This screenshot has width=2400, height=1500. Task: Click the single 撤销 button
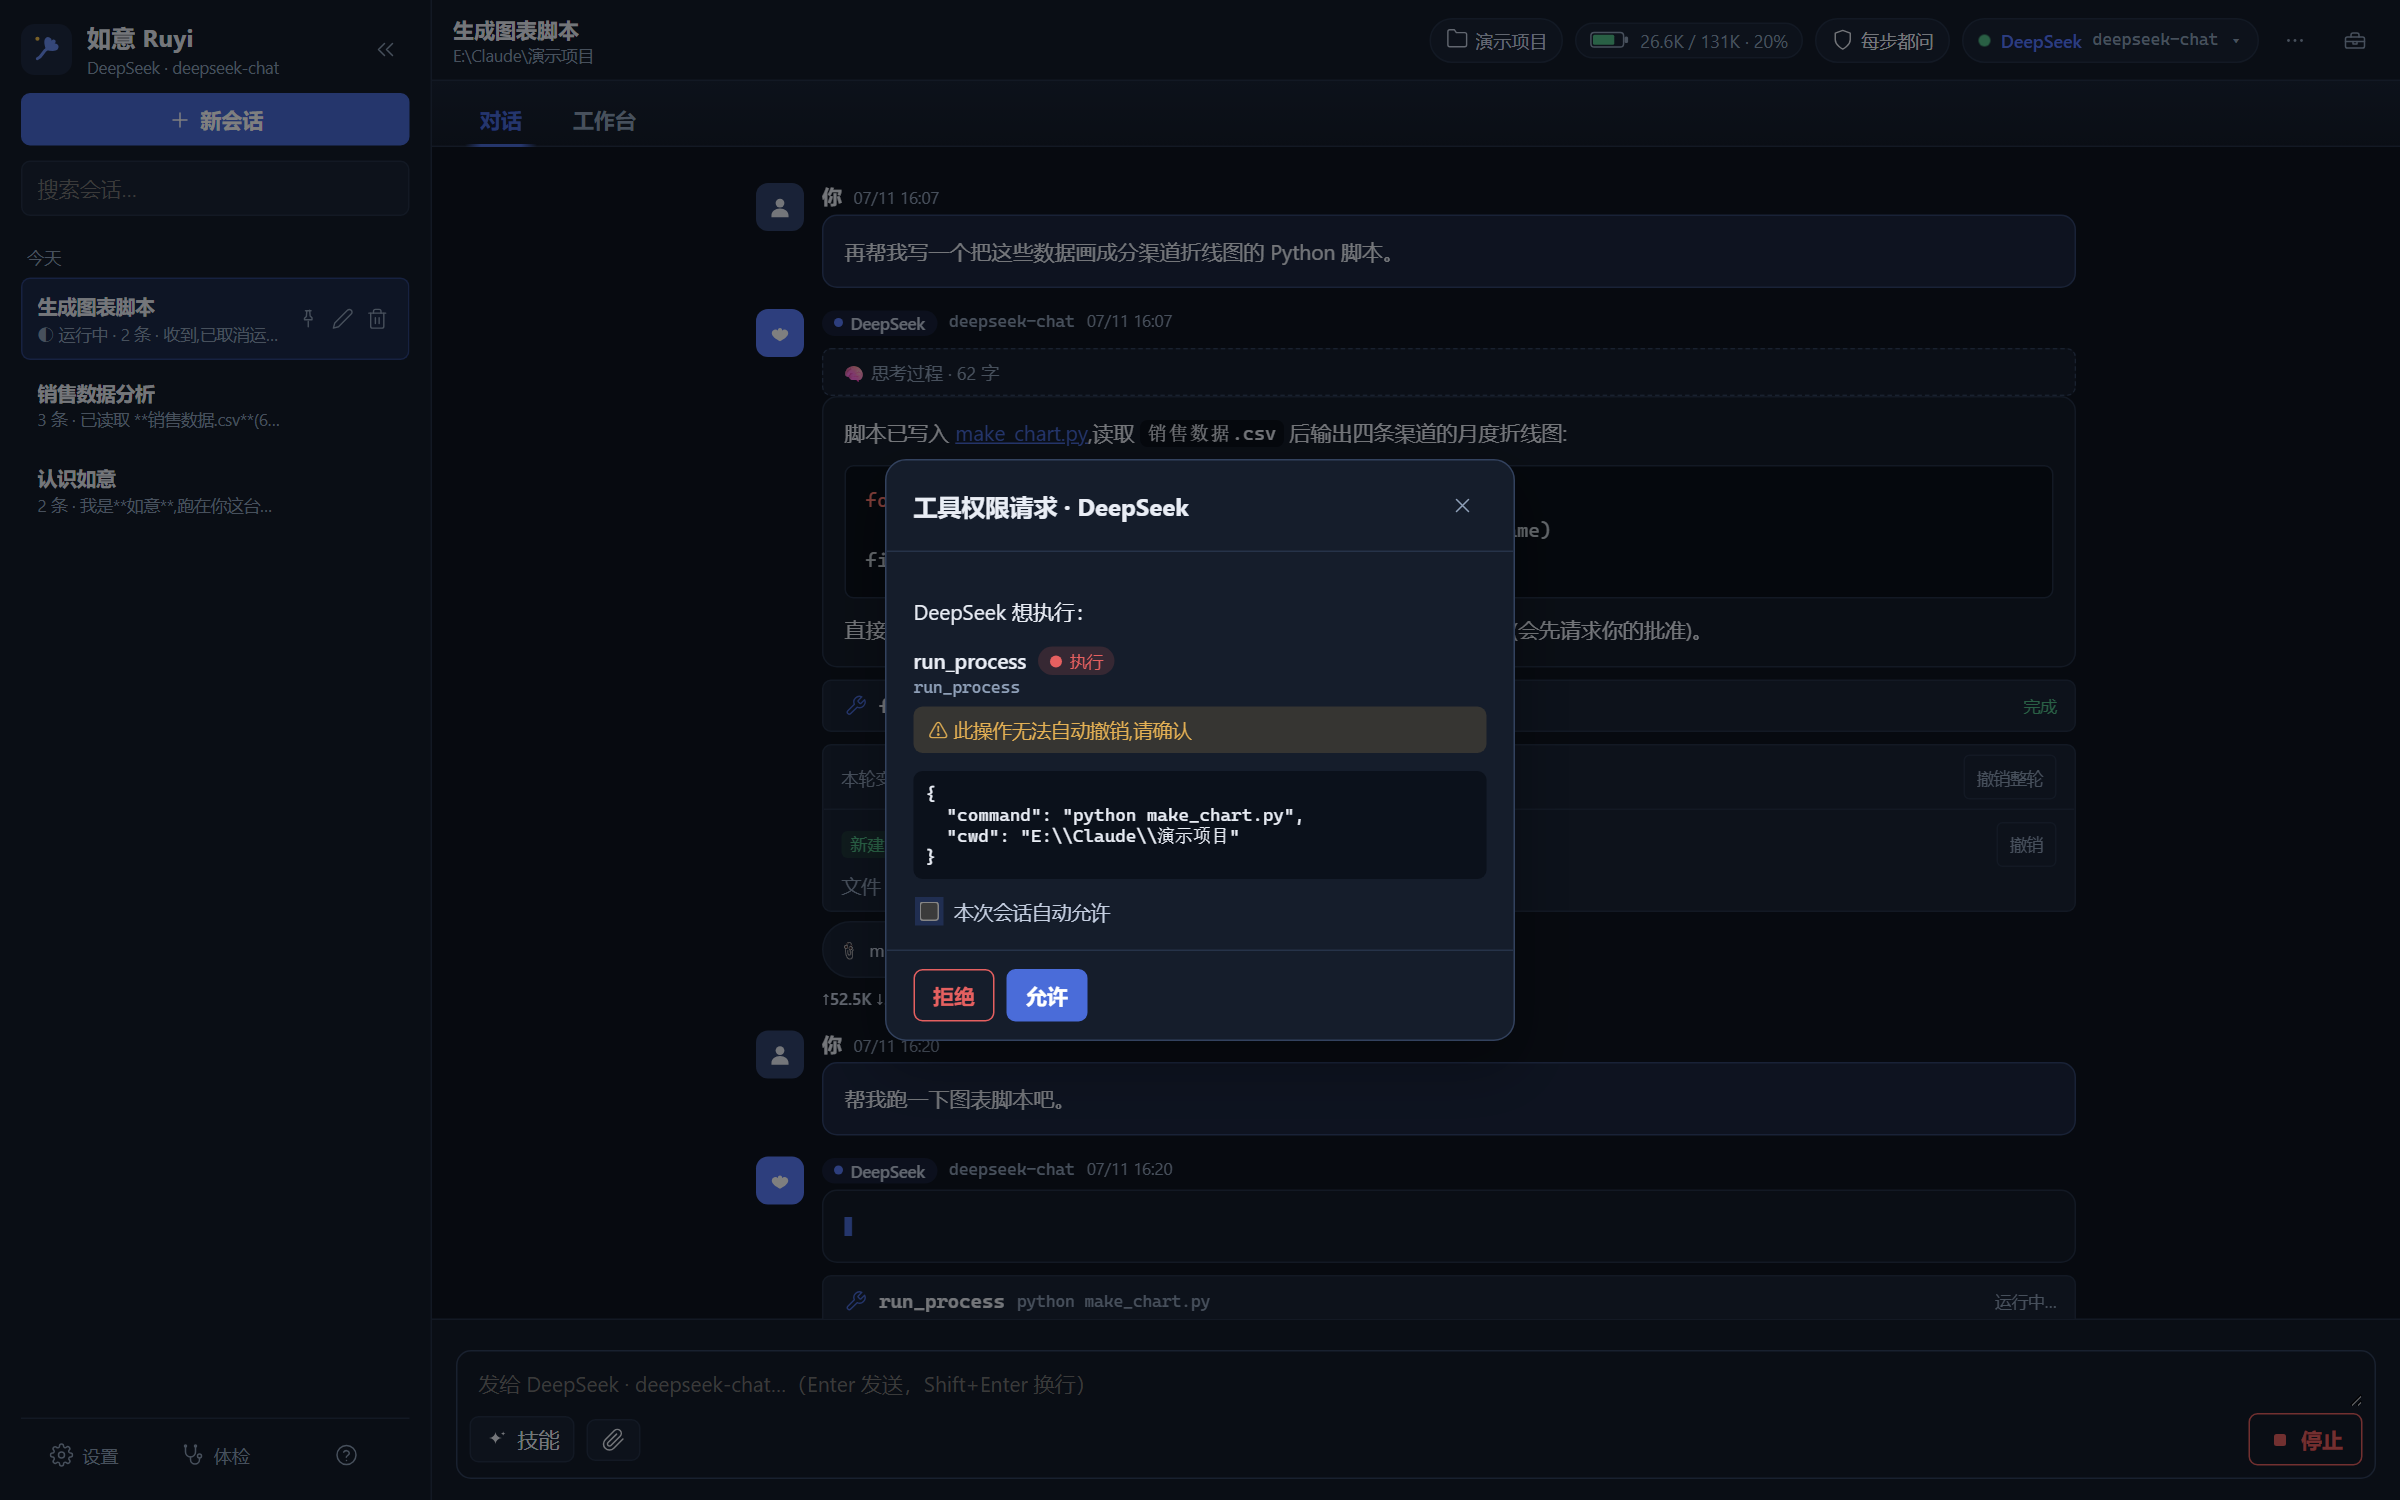click(x=2026, y=845)
